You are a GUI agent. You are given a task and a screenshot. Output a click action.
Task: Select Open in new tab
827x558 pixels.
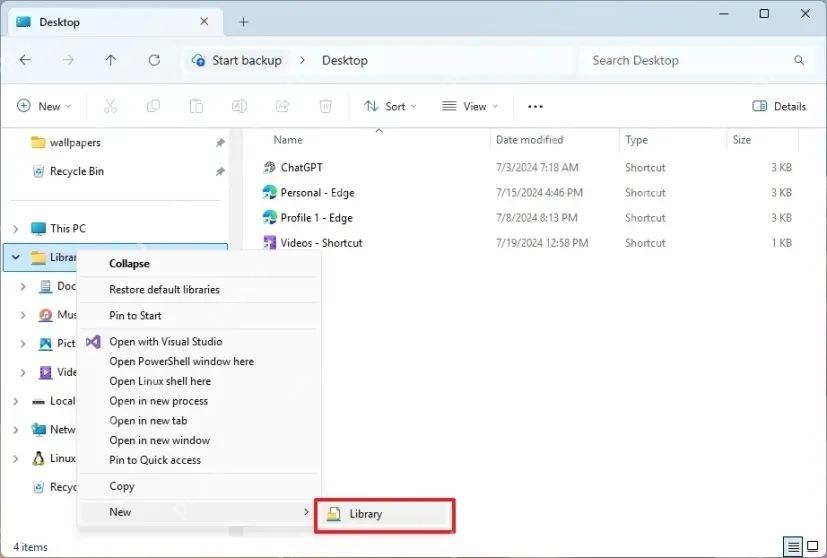pos(199,421)
